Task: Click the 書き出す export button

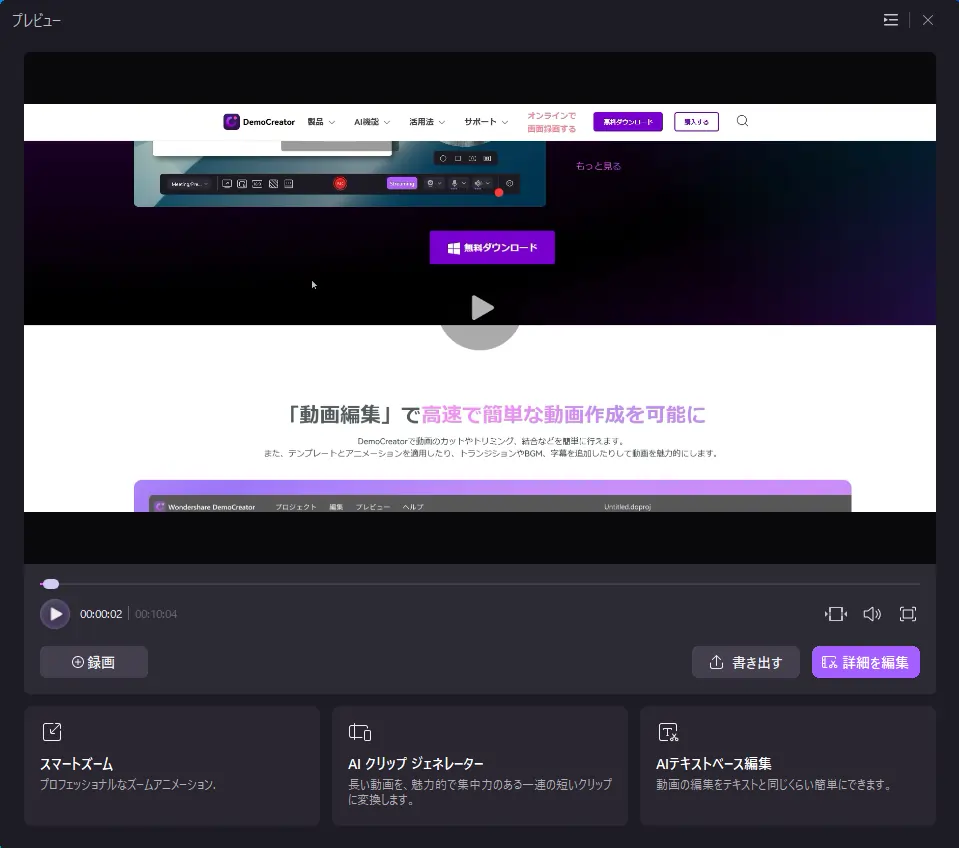Action: (745, 662)
